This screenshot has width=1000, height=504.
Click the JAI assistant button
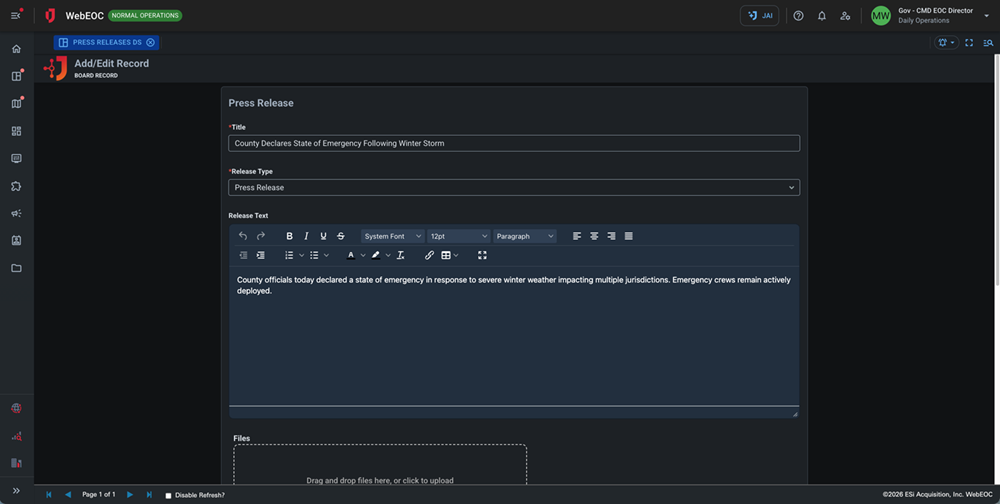pos(759,16)
